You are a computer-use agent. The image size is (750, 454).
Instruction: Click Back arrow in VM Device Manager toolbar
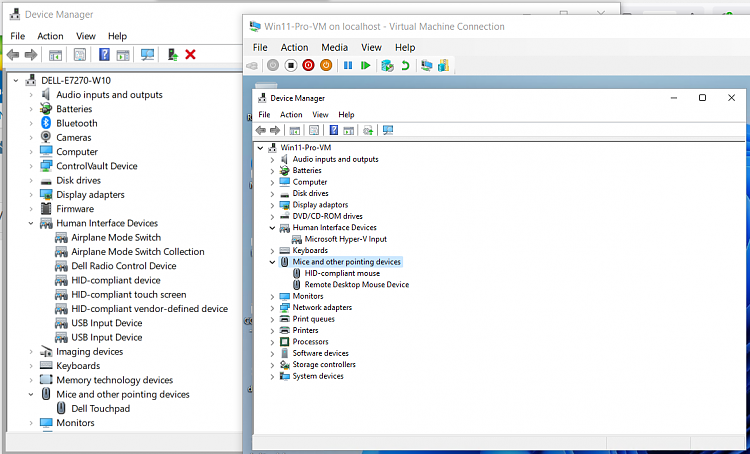click(261, 130)
